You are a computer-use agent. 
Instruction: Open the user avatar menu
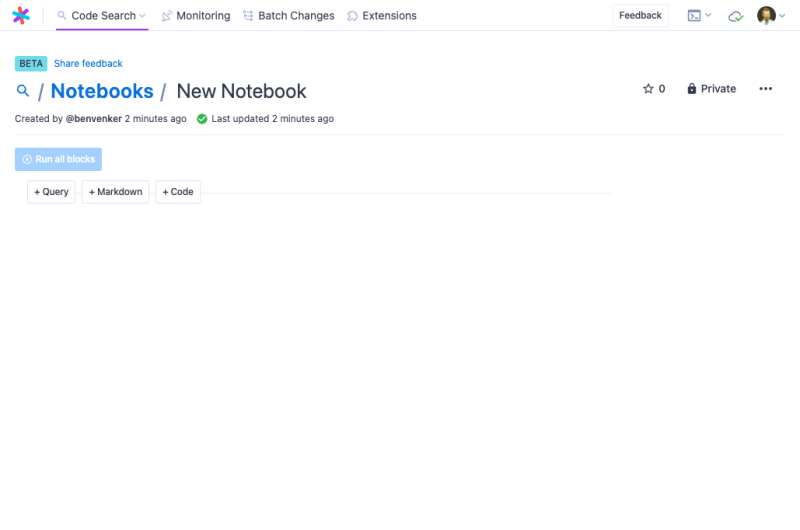pos(771,15)
